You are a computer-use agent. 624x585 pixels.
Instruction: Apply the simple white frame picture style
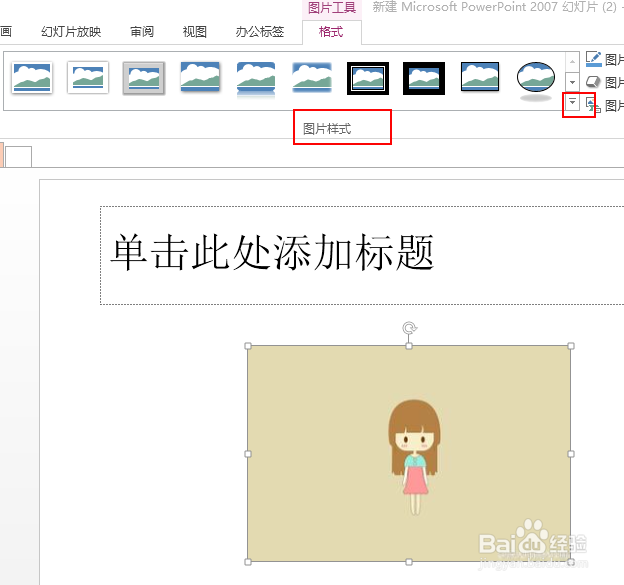click(32, 78)
